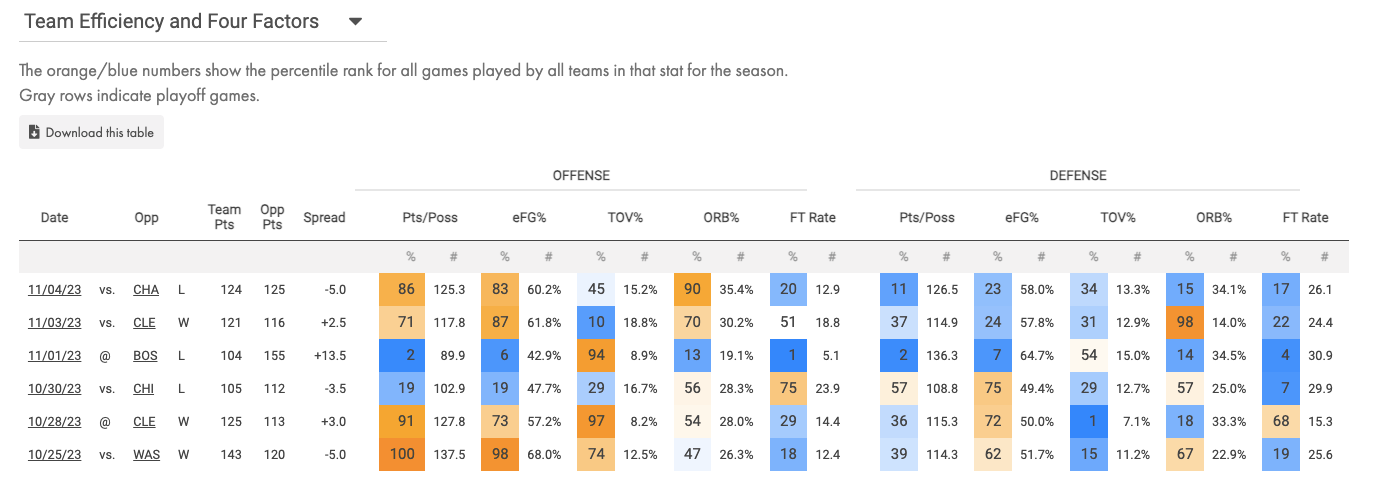The height and width of the screenshot is (482, 1373).
Task: Click the download icon beside Download this table
Action: point(34,132)
